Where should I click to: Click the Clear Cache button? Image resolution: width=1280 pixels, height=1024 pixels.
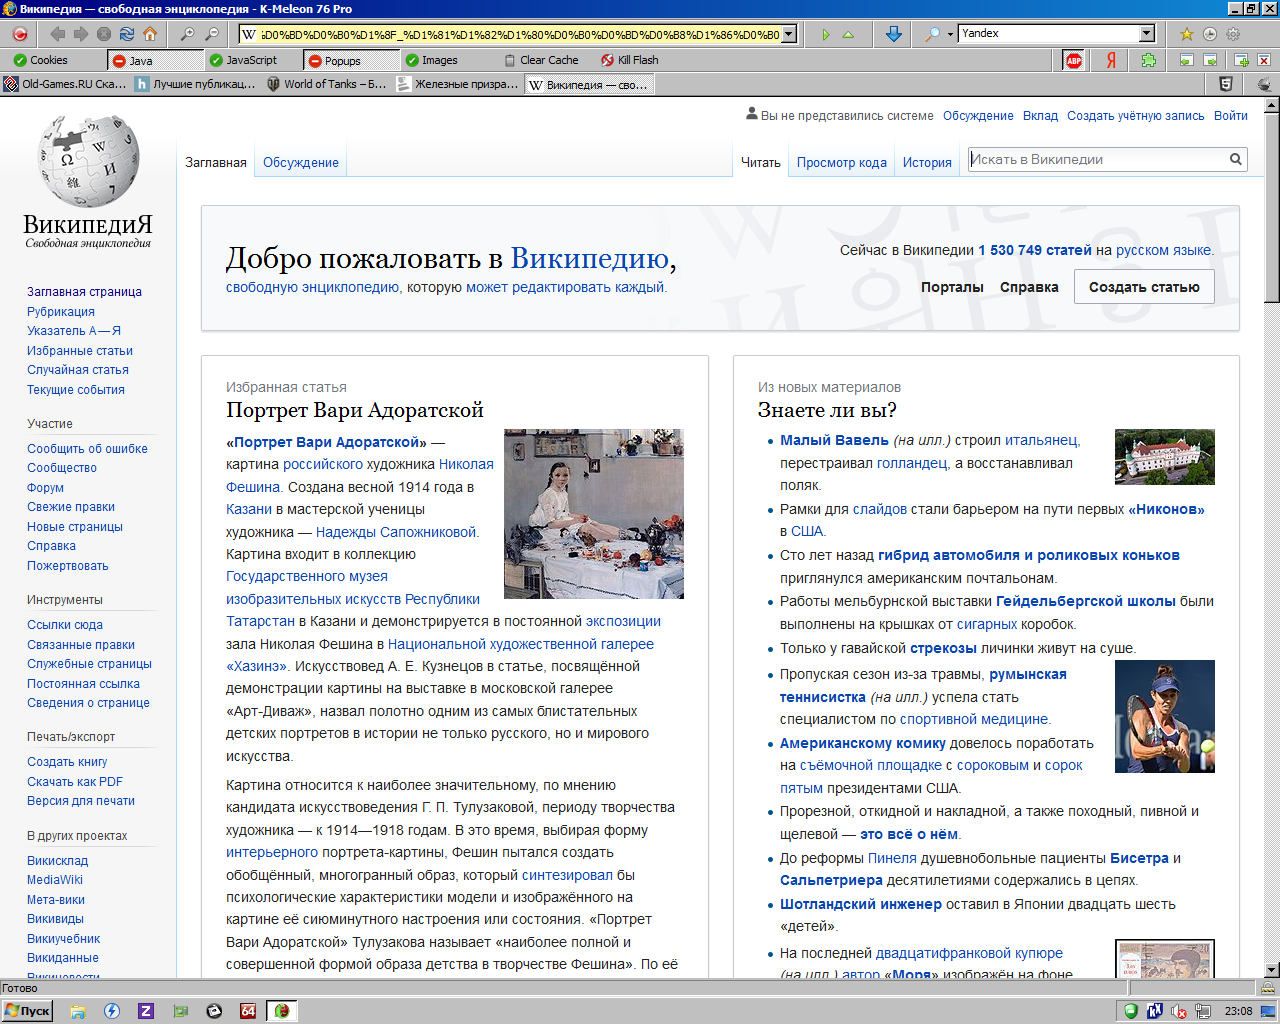(x=541, y=60)
